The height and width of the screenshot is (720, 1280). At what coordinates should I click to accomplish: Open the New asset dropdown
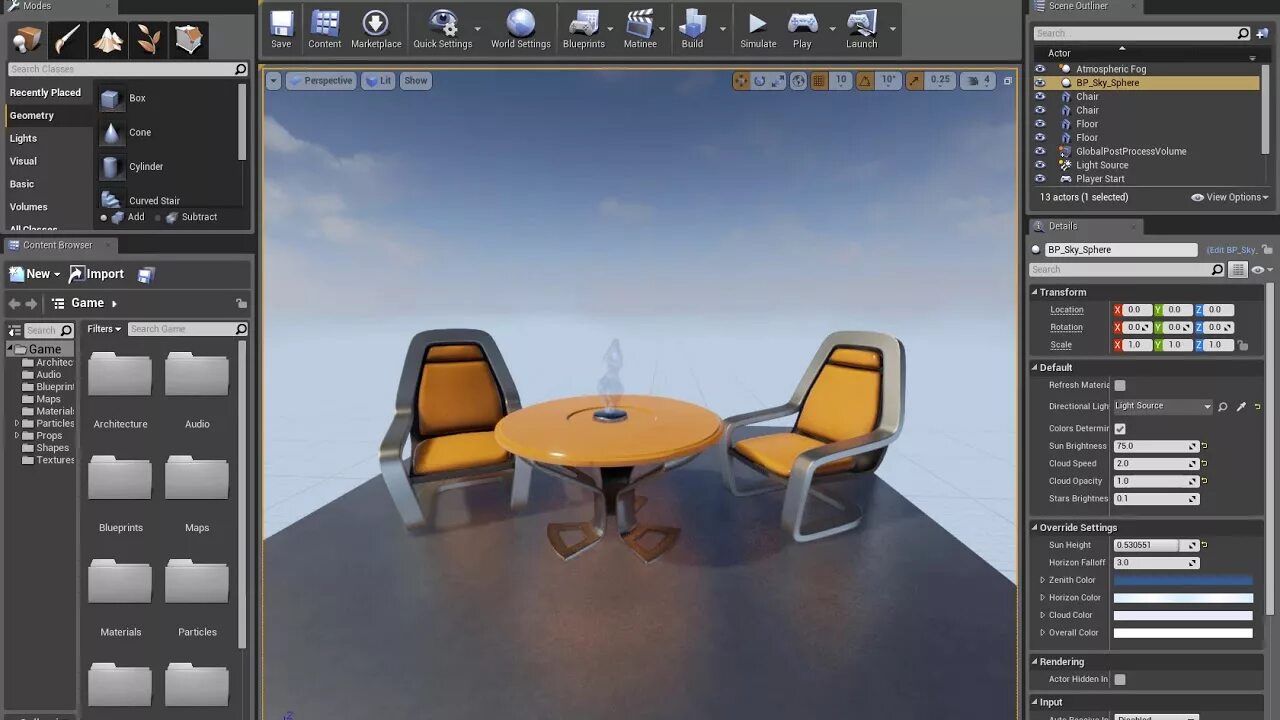pyautogui.click(x=35, y=274)
